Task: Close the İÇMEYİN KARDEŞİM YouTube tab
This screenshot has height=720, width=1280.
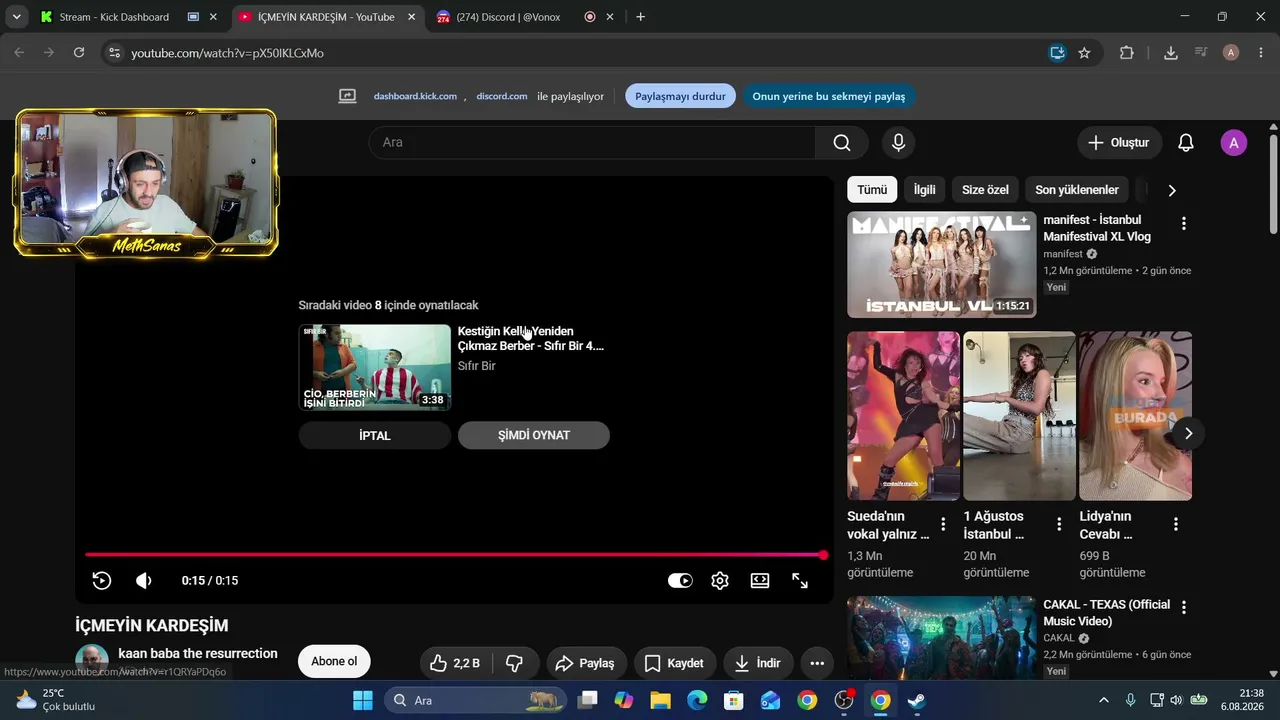Action: point(411,17)
